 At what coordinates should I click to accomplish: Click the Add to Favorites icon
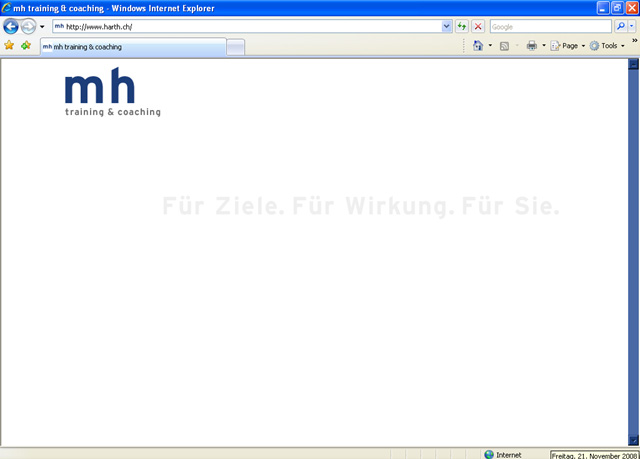click(26, 46)
